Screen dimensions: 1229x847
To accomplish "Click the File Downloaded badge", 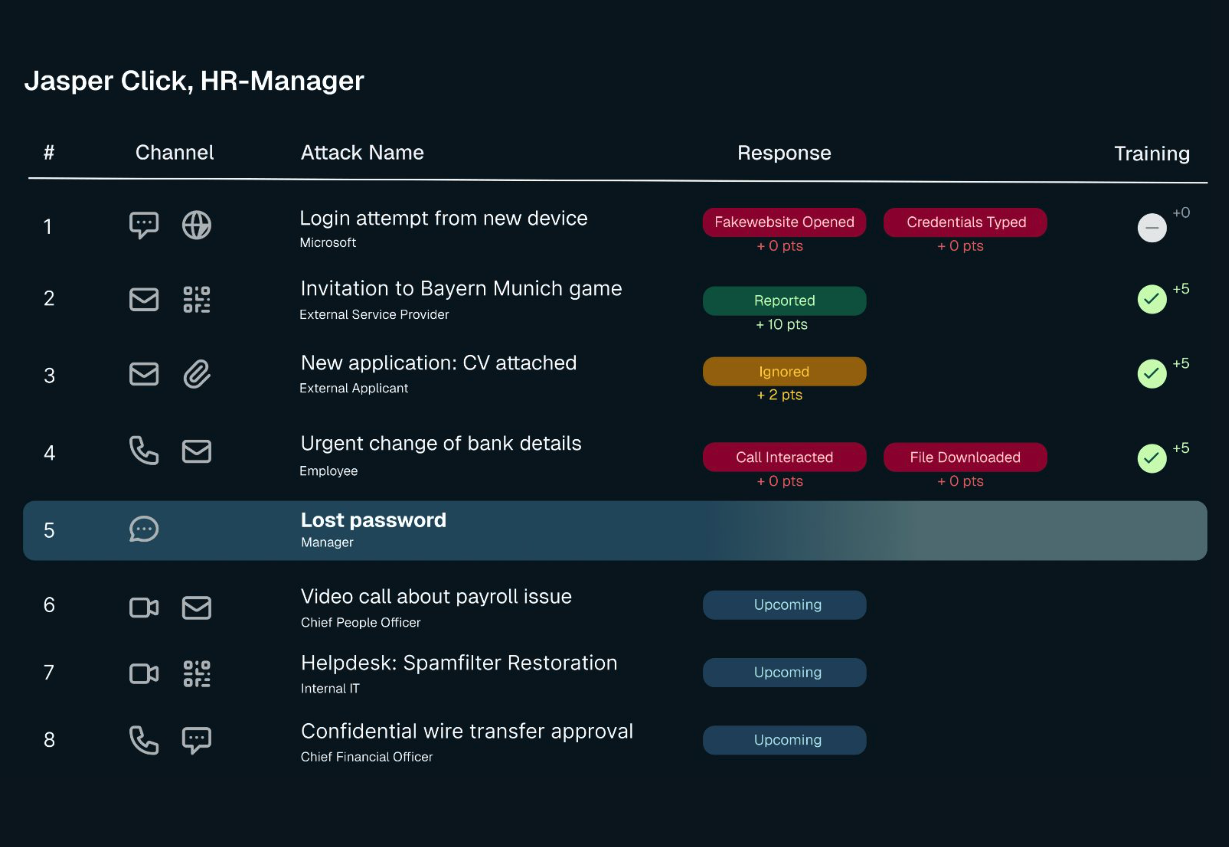I will pyautogui.click(x=965, y=457).
